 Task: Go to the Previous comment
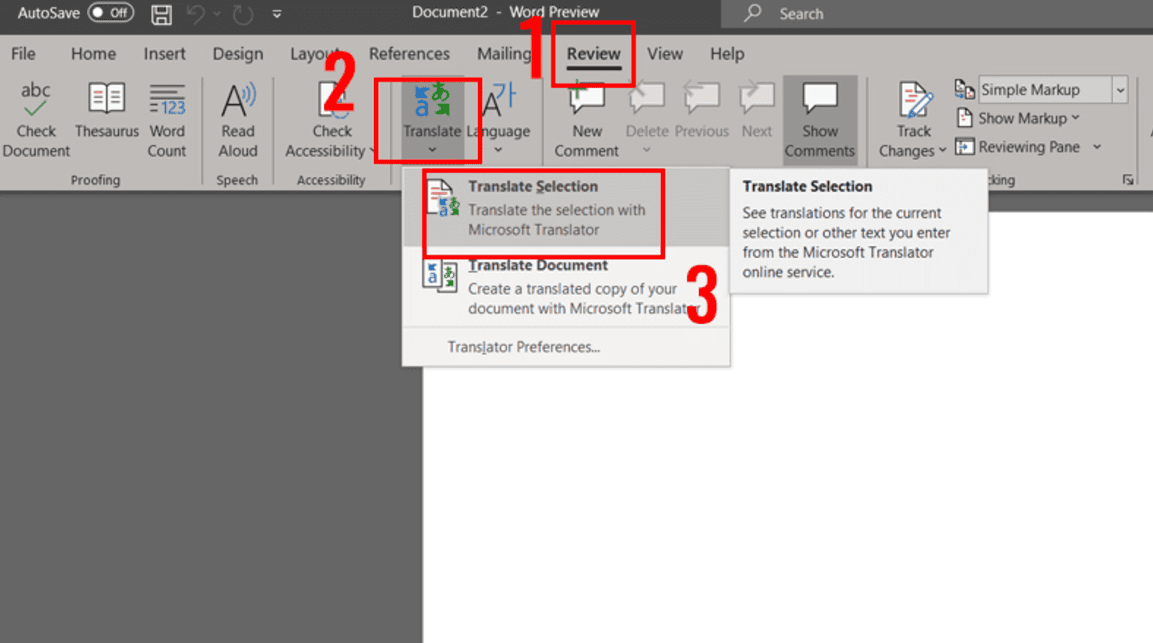(x=702, y=111)
